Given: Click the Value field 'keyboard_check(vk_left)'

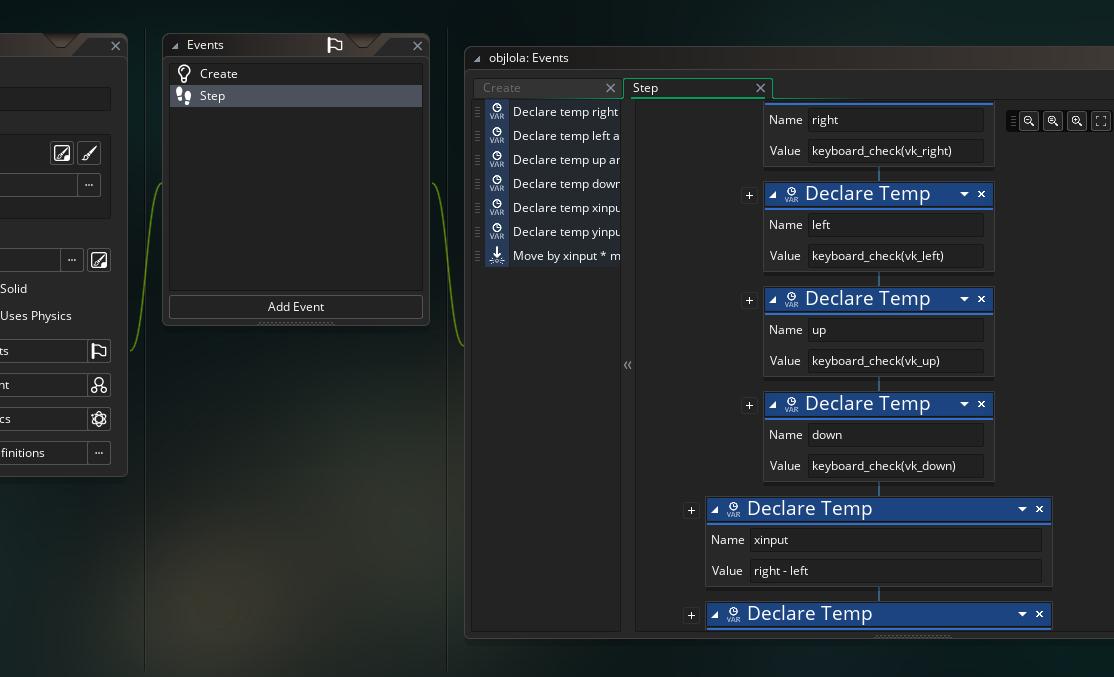Looking at the screenshot, I should [x=896, y=256].
